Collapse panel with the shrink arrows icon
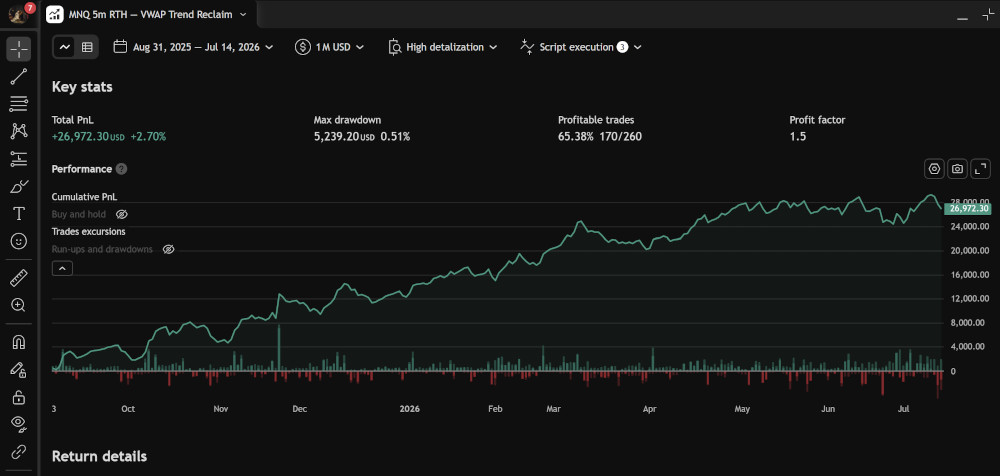1000x476 pixels. (x=988, y=15)
